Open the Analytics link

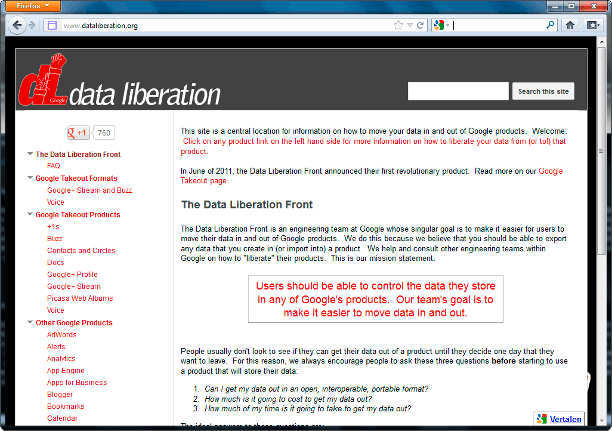[61, 358]
